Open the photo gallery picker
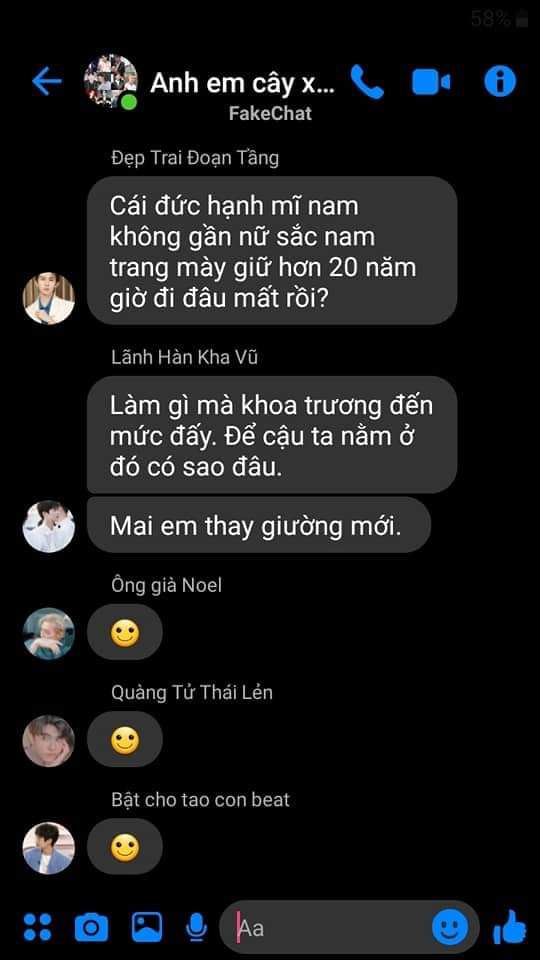This screenshot has height=960, width=540. click(147, 927)
